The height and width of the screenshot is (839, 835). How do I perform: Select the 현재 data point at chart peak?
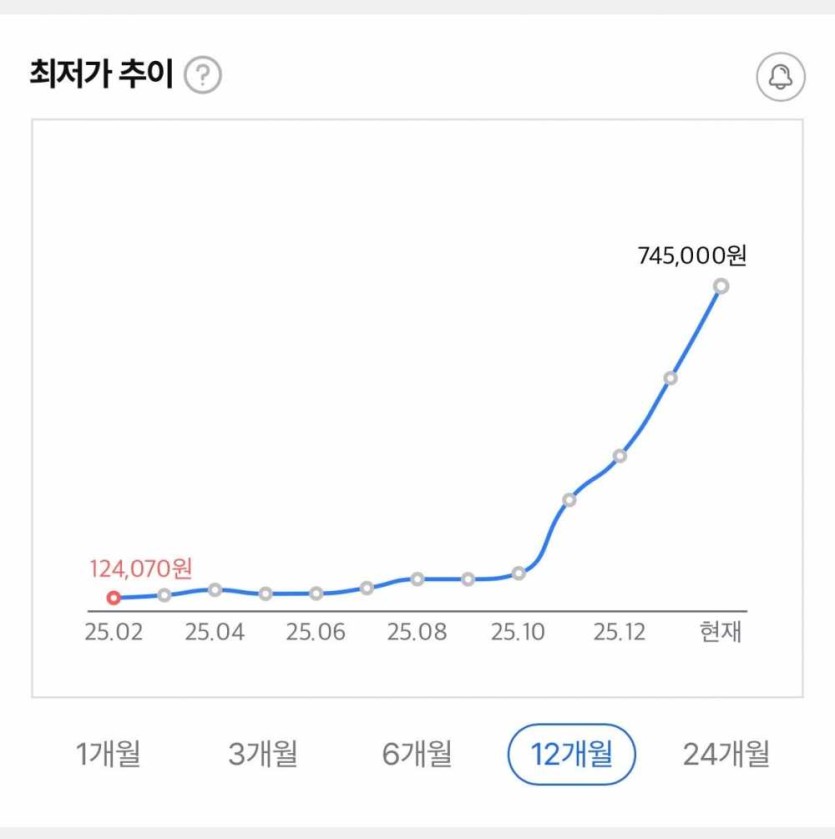point(721,286)
